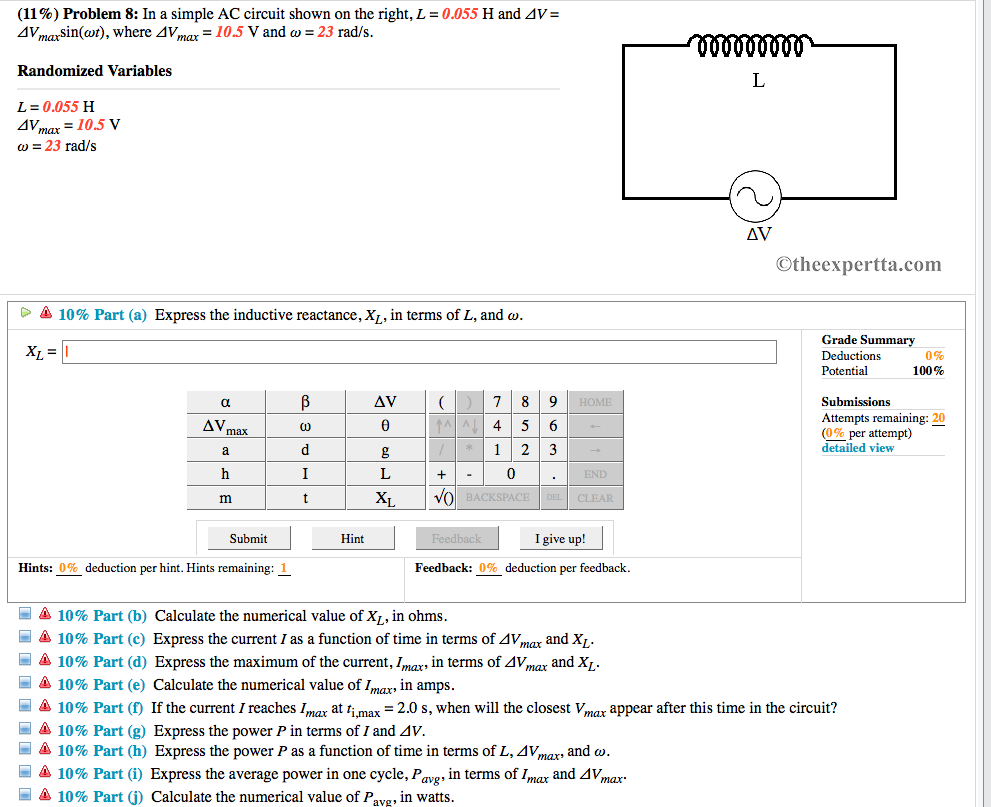The height and width of the screenshot is (807, 991).
Task: Expand Part (b) using its blue icon
Action: [x=25, y=616]
